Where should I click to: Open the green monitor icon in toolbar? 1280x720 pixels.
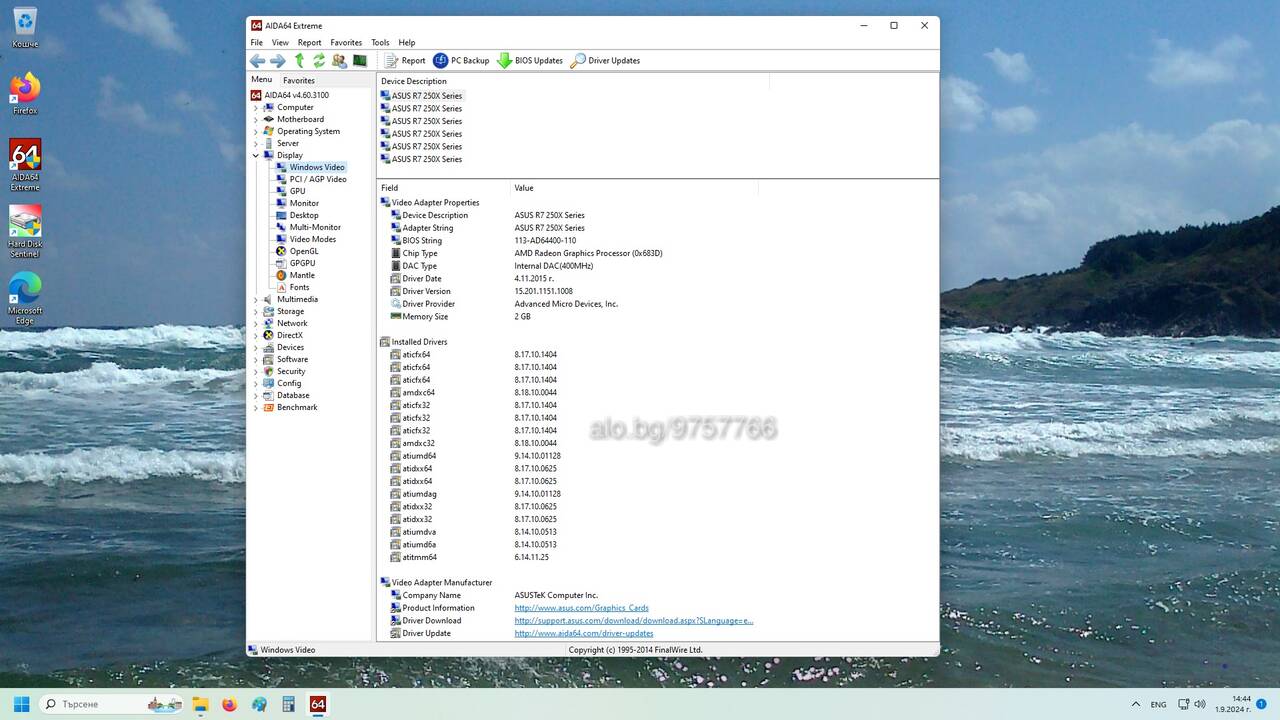click(360, 61)
